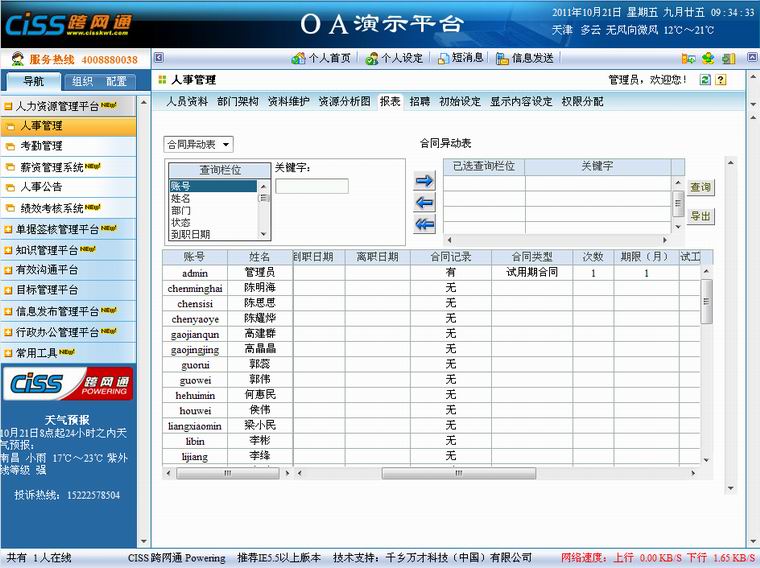
Task: Click the 关键字 keyword input field
Action: pyautogui.click(x=312, y=186)
